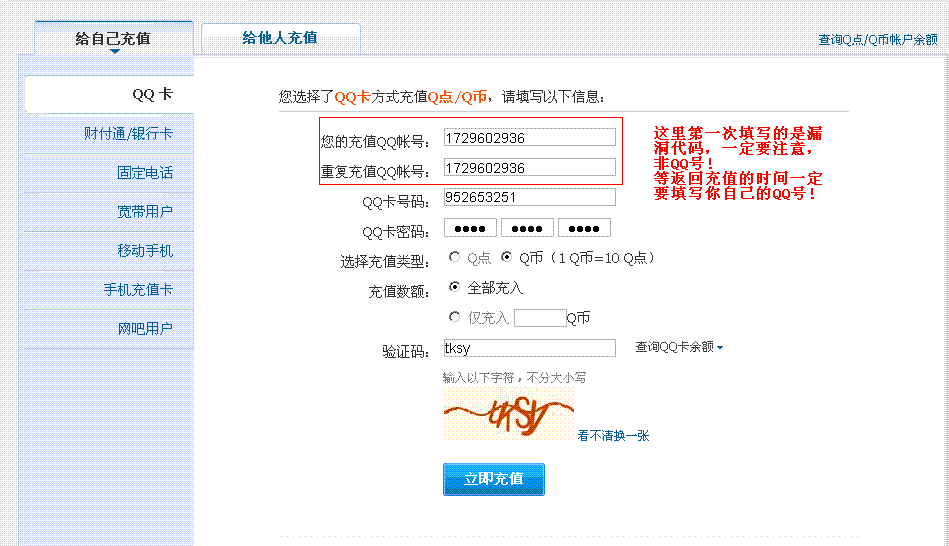Choose 移动手机 payment option
Viewport: 949px width, 546px height.
[x=110, y=251]
